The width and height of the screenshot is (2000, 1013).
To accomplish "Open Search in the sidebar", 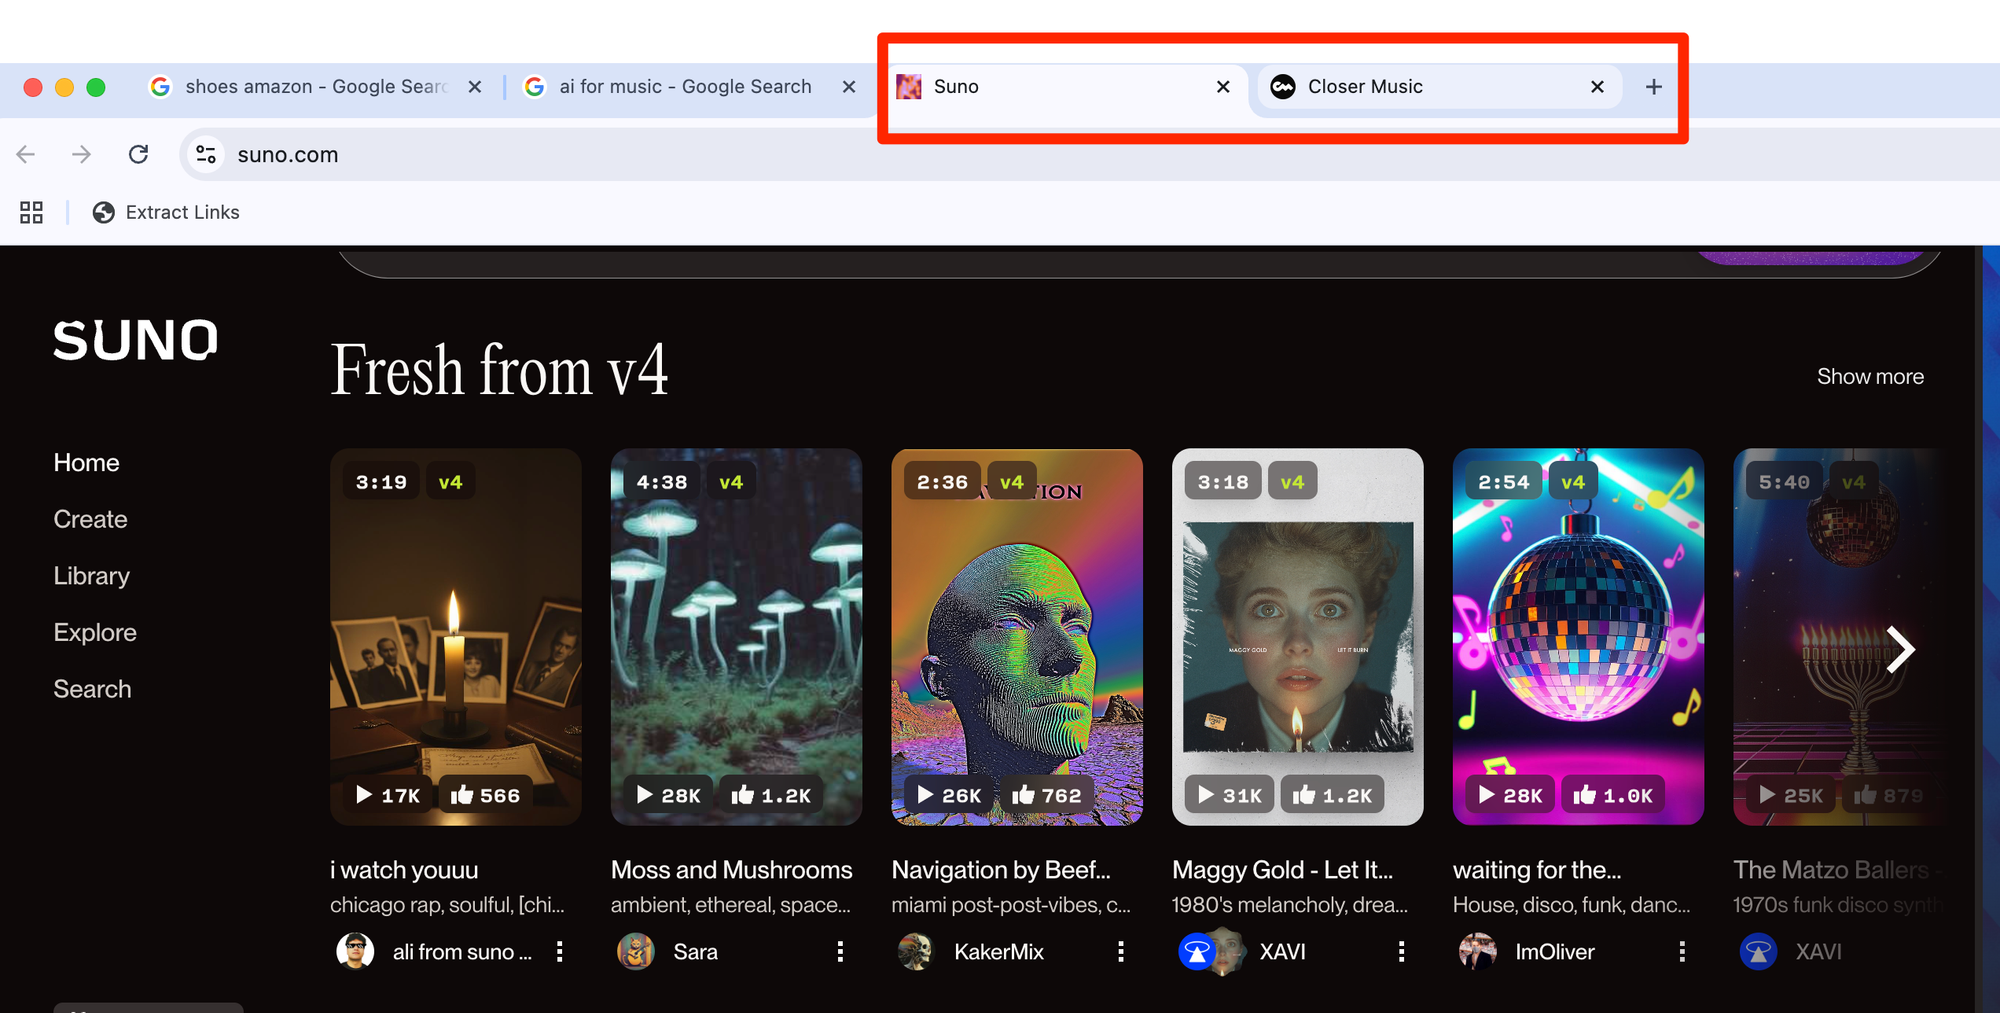I will point(93,689).
